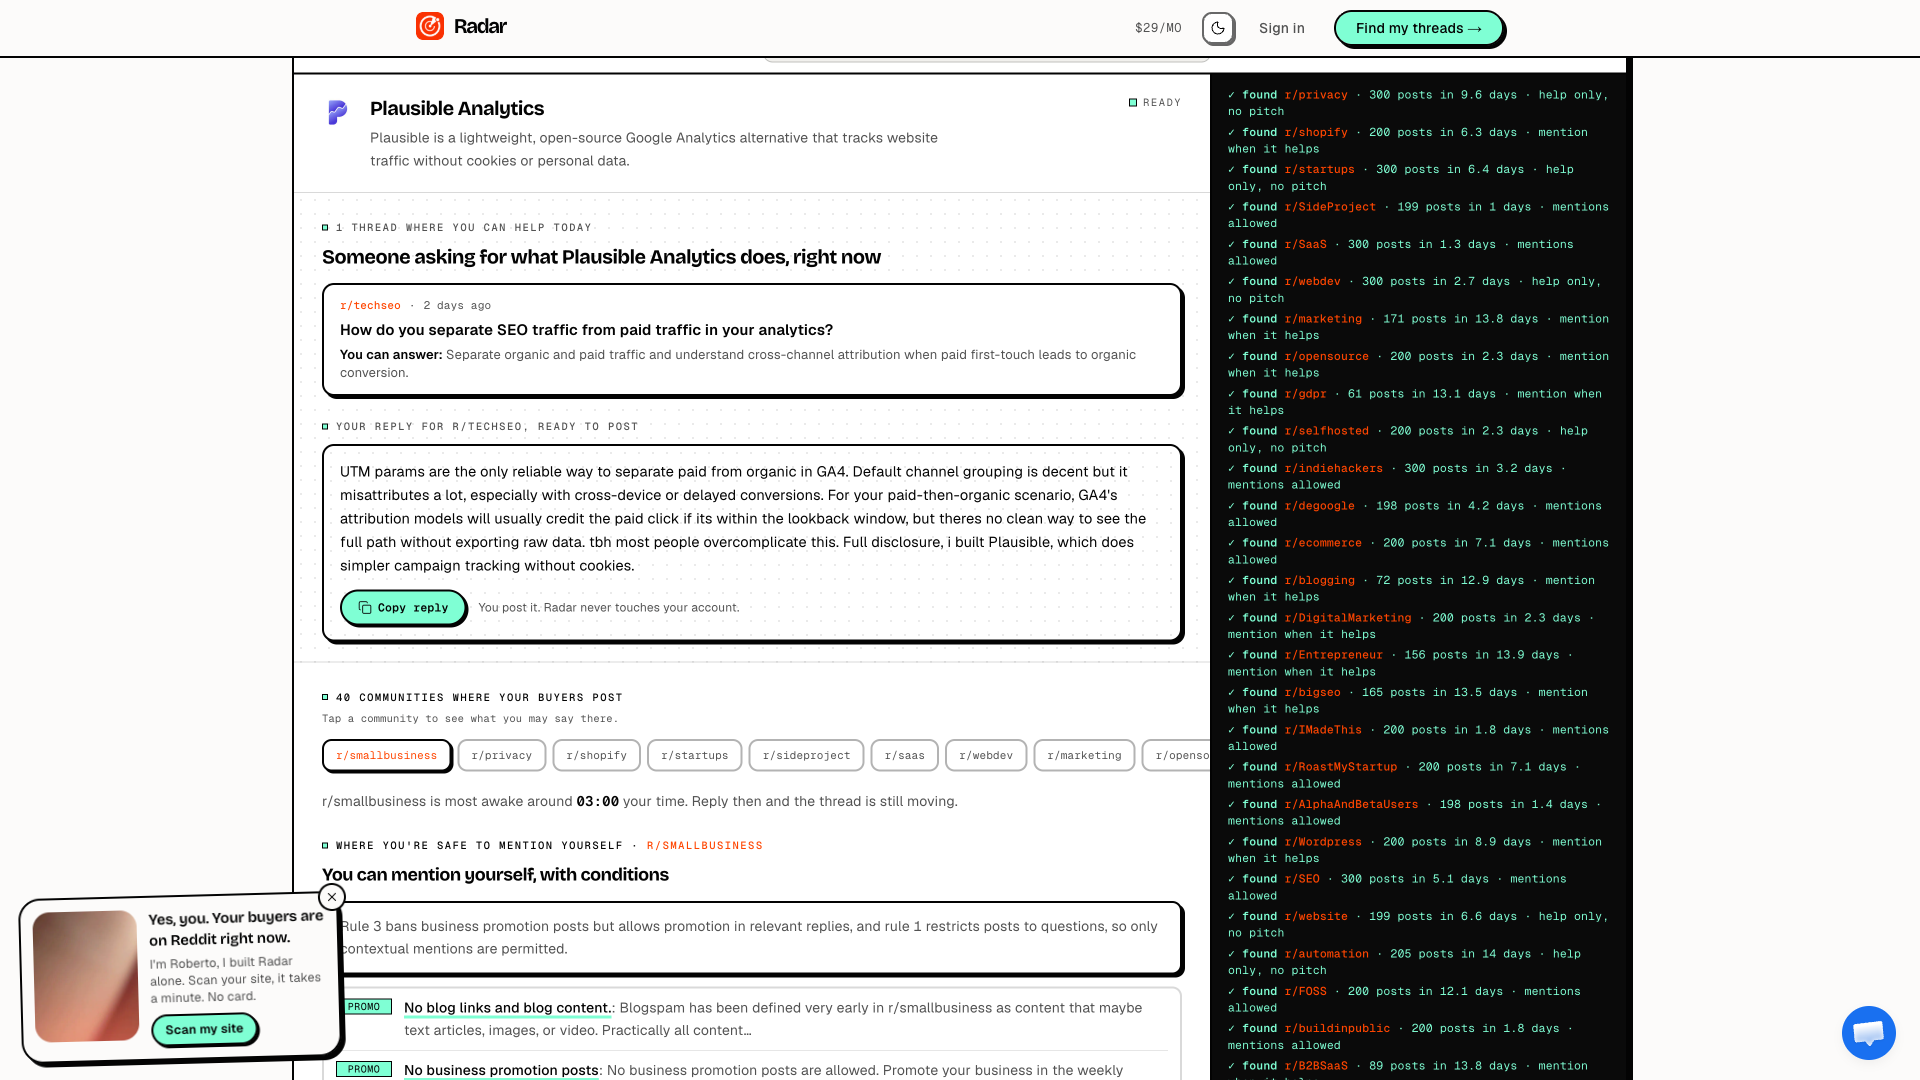The width and height of the screenshot is (1920, 1080).
Task: Click the Plausible Analytics logo icon
Action: (338, 112)
